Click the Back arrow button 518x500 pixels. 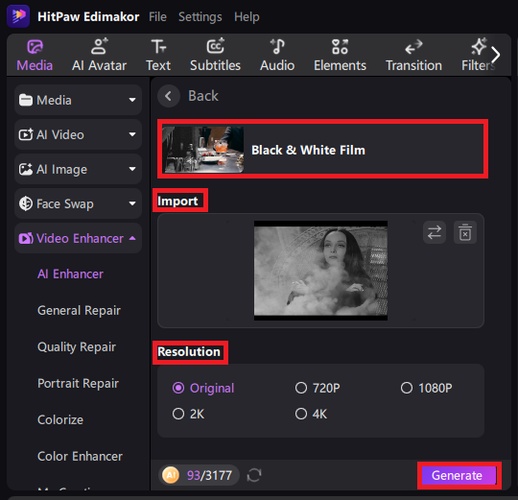click(x=169, y=96)
